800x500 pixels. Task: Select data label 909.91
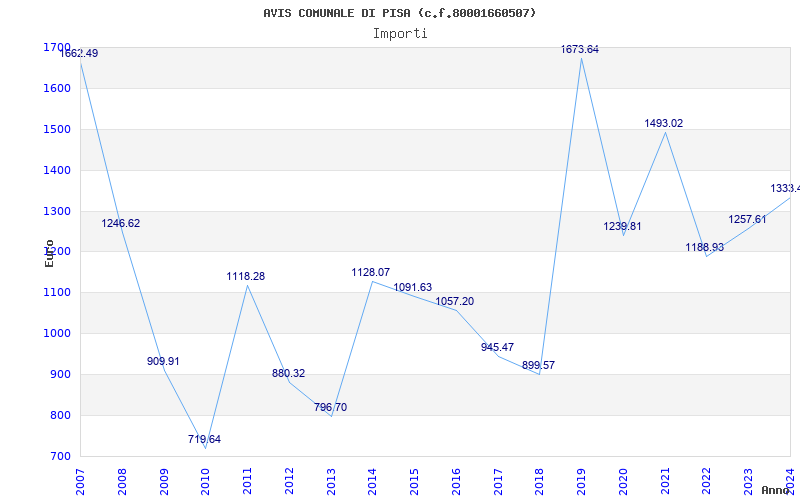coord(163,361)
